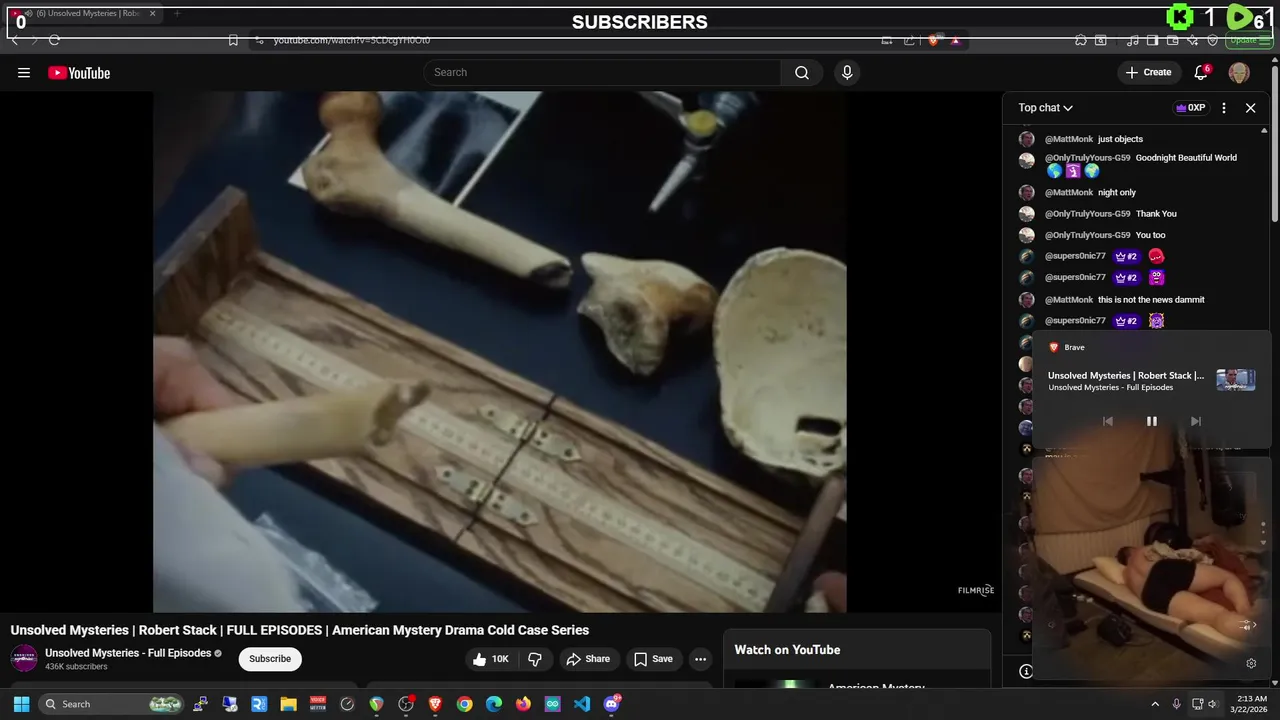Pause playback in Brave media popup
The width and height of the screenshot is (1280, 720).
point(1151,421)
